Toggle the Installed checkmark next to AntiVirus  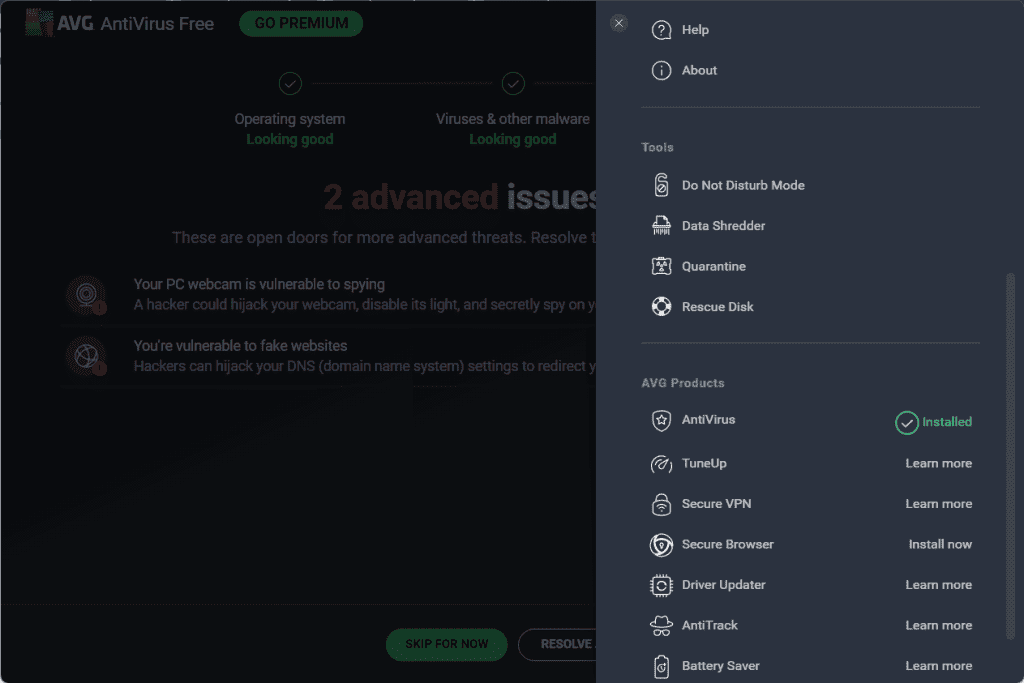[x=906, y=422]
